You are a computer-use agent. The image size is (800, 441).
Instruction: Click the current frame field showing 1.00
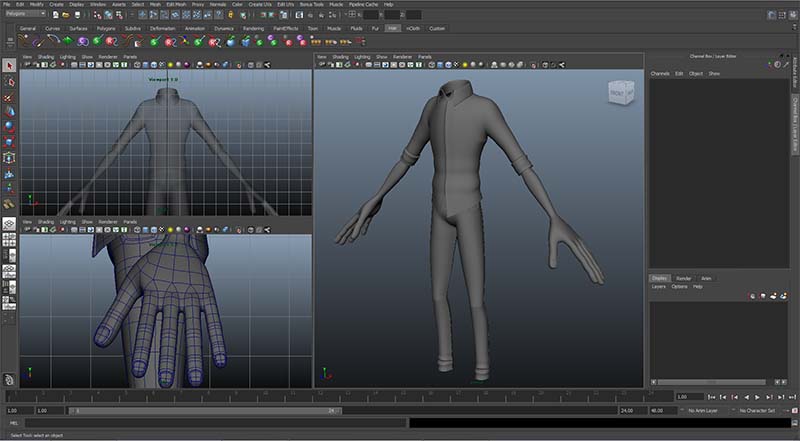coord(690,397)
